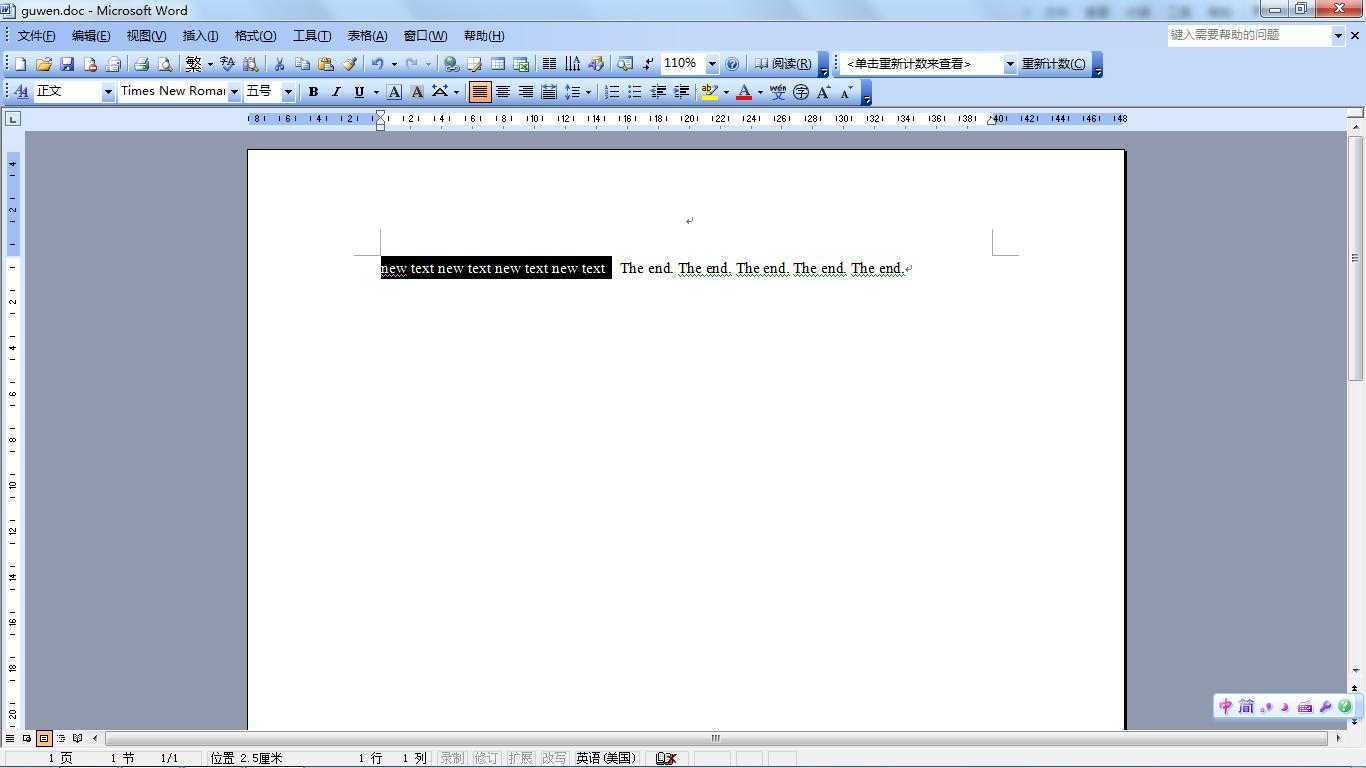Image resolution: width=1366 pixels, height=768 pixels.
Task: Click in the help question input box
Action: point(1249,35)
